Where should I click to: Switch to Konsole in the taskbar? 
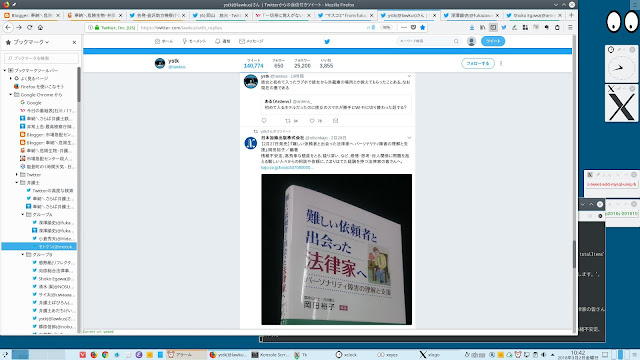[270, 355]
